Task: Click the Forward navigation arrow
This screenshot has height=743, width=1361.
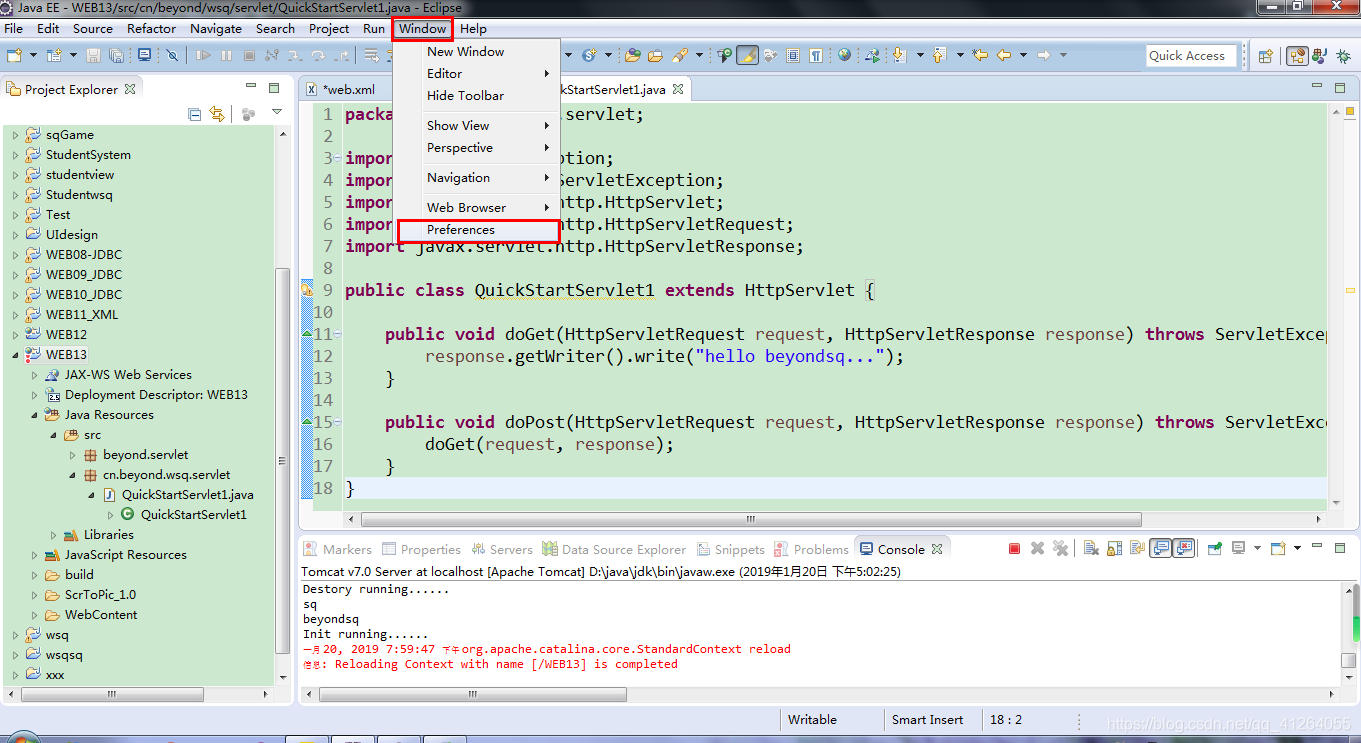Action: pyautogui.click(x=1043, y=55)
